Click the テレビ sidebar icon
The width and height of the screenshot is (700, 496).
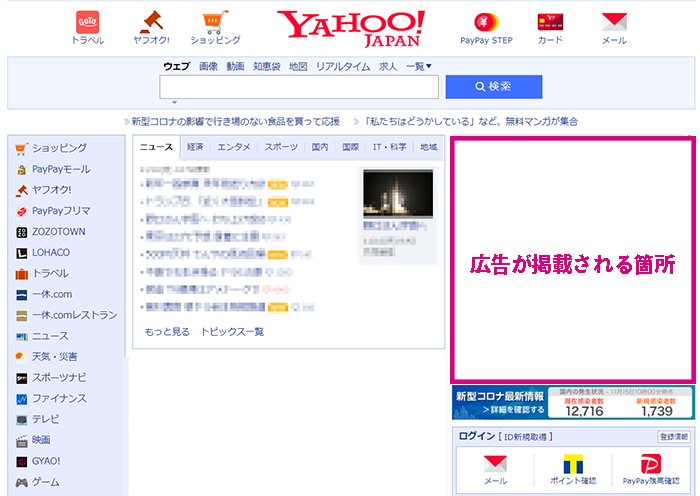click(21, 420)
